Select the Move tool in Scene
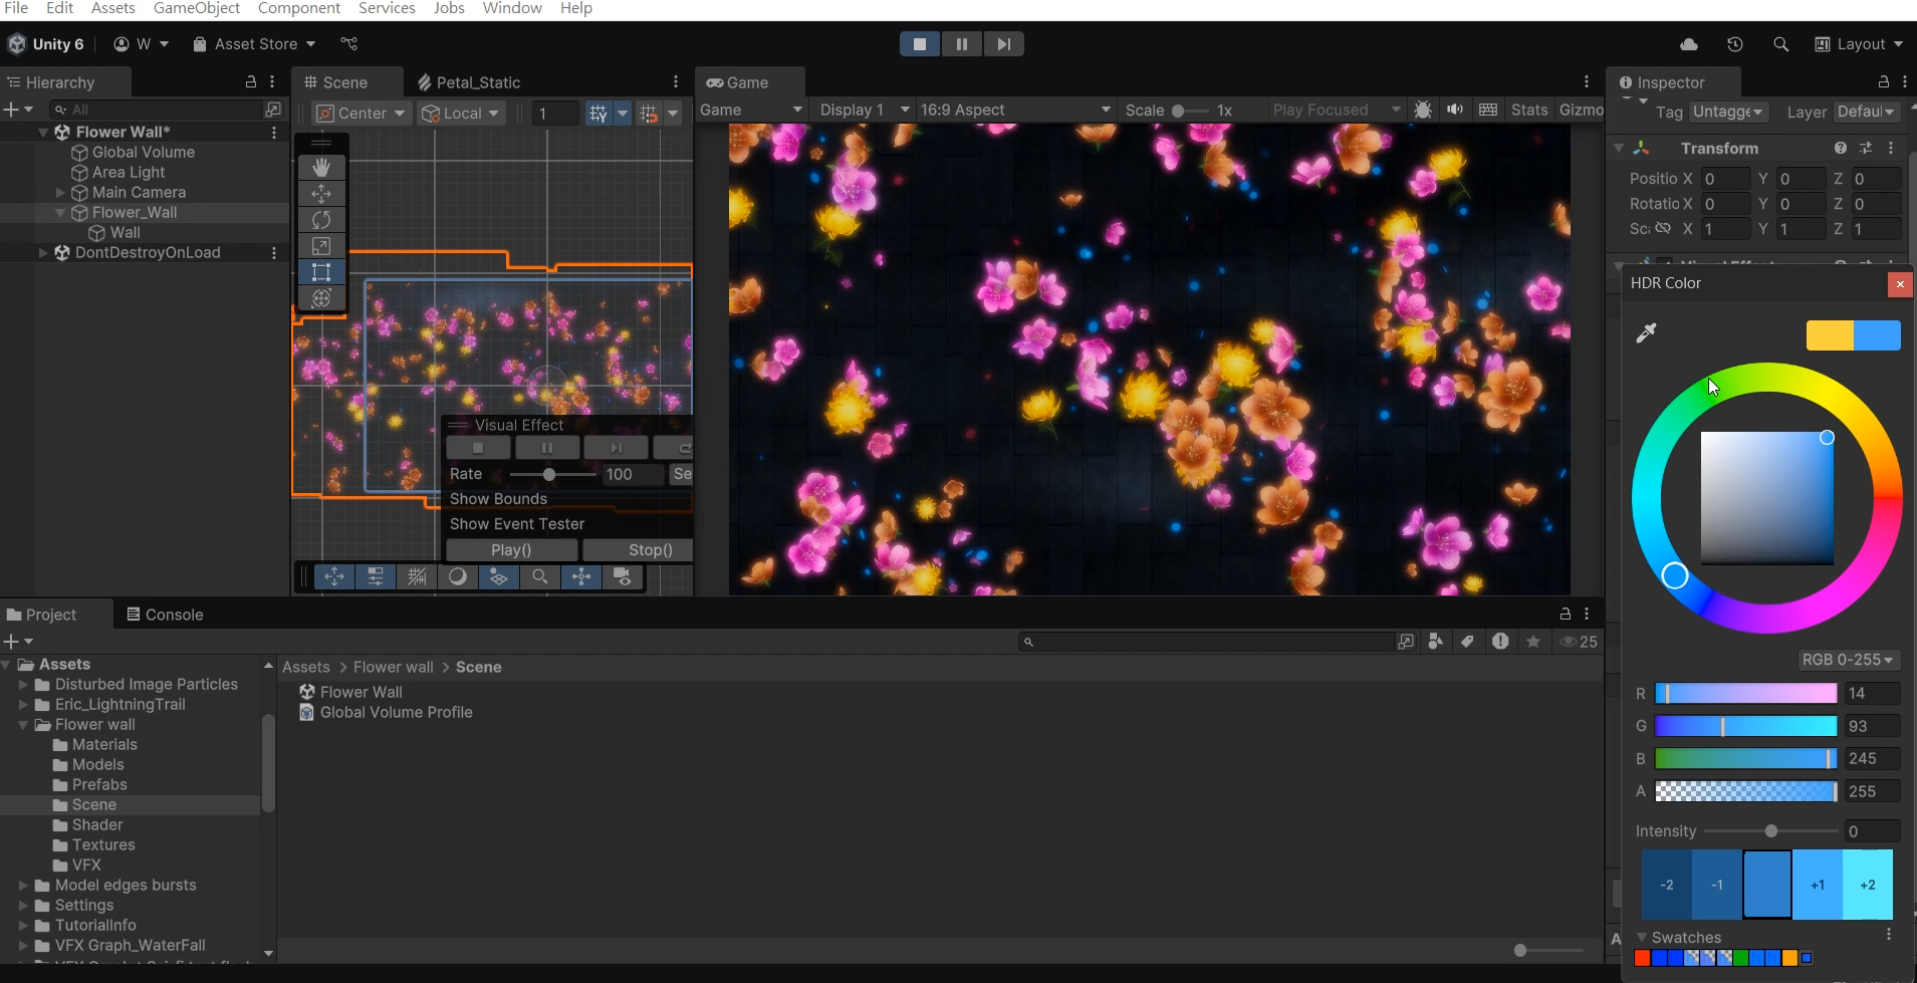 point(321,193)
